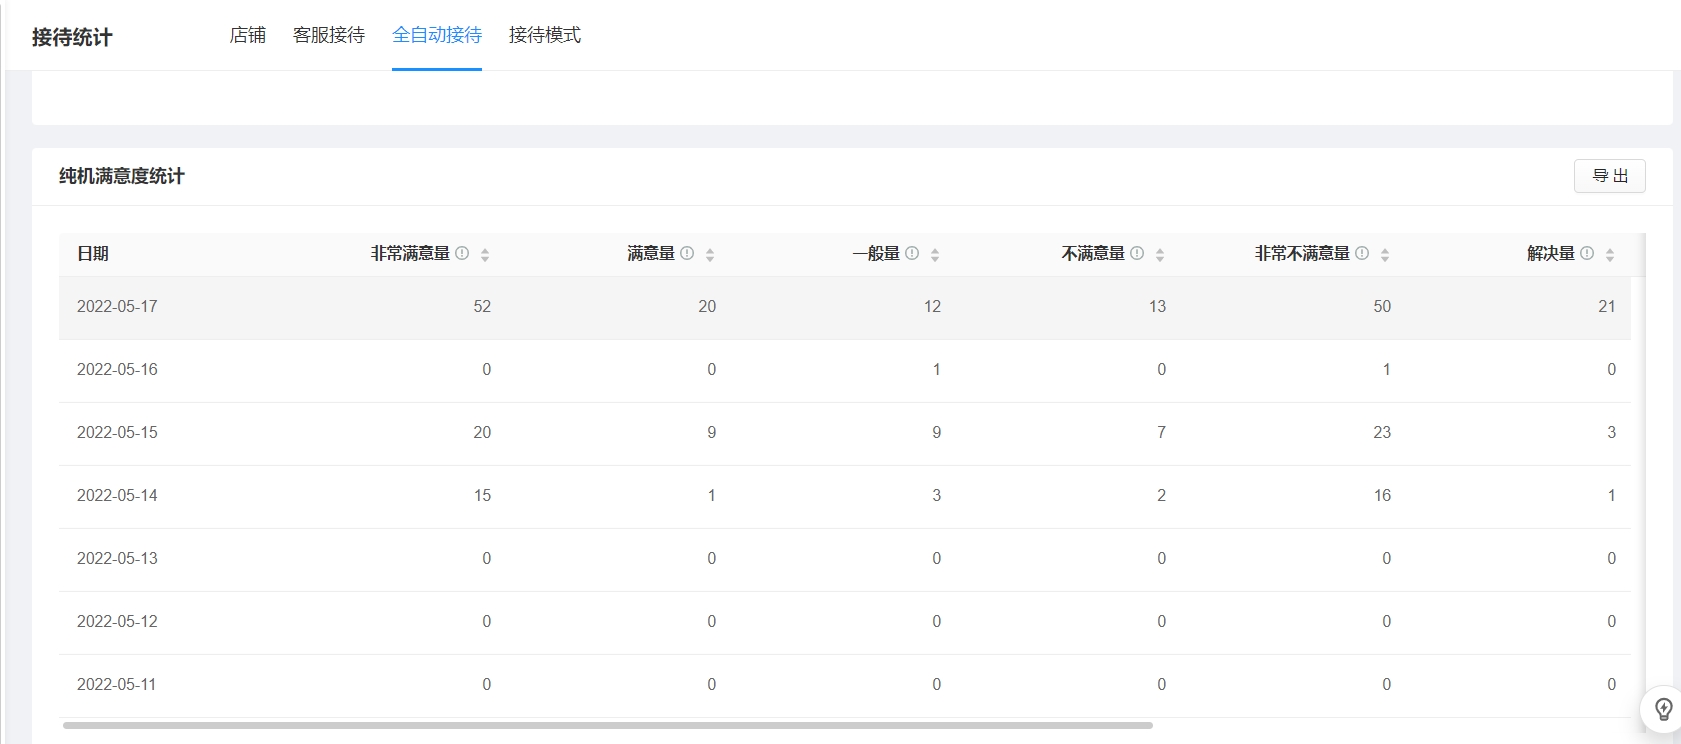
Task: Click the 日期 column header
Action: (93, 254)
